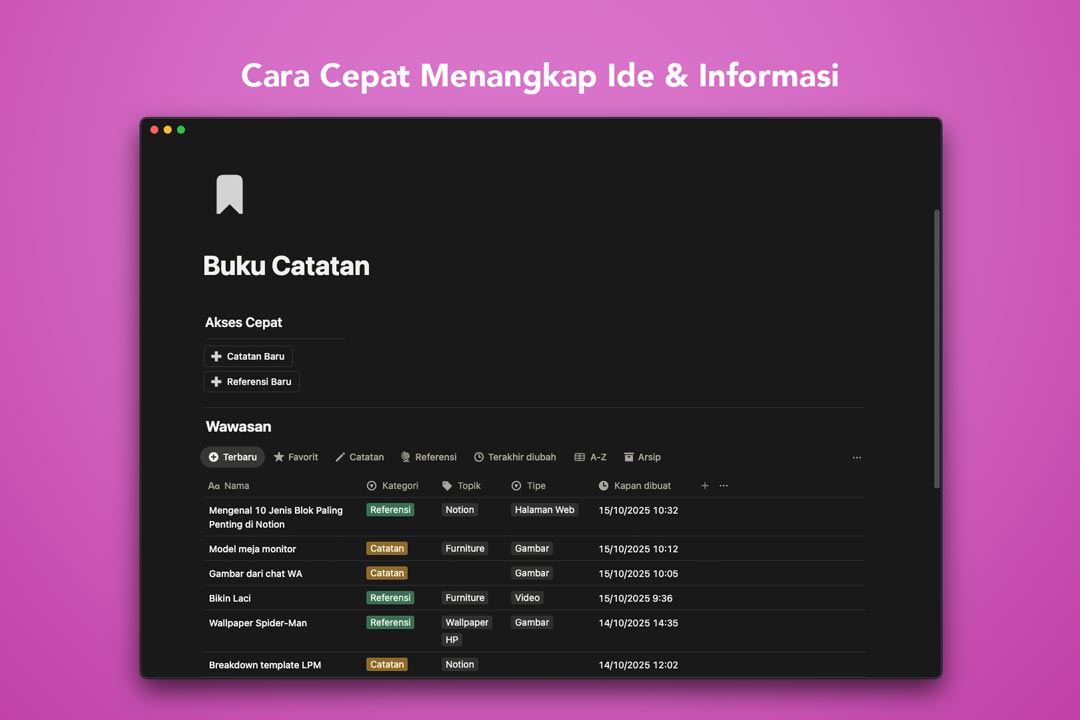Switch to Terakhir diubah view

514,457
